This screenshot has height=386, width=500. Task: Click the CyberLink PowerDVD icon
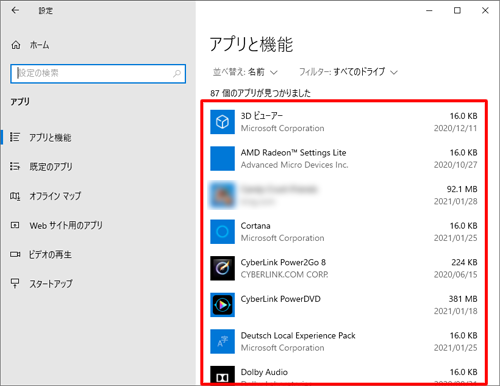(222, 305)
